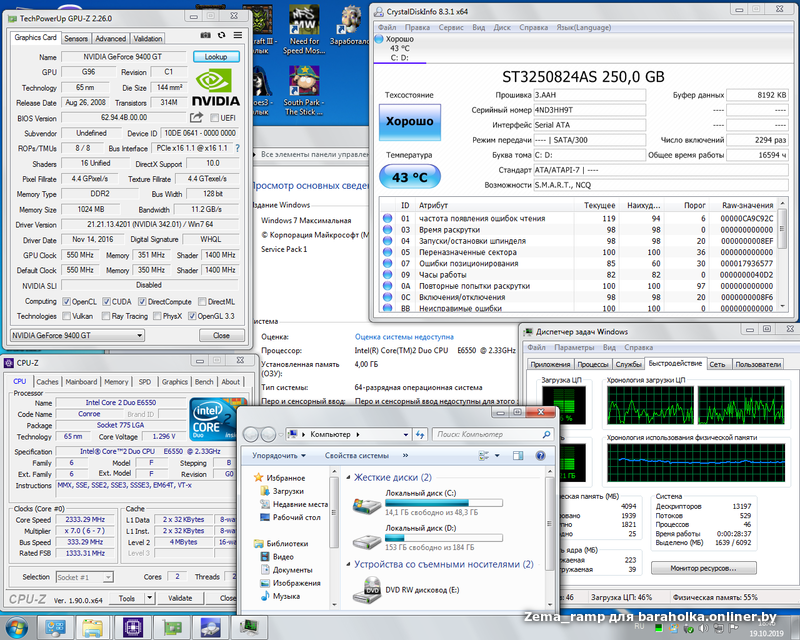Click GPU-Z Close button
800x640 pixels.
[221, 335]
